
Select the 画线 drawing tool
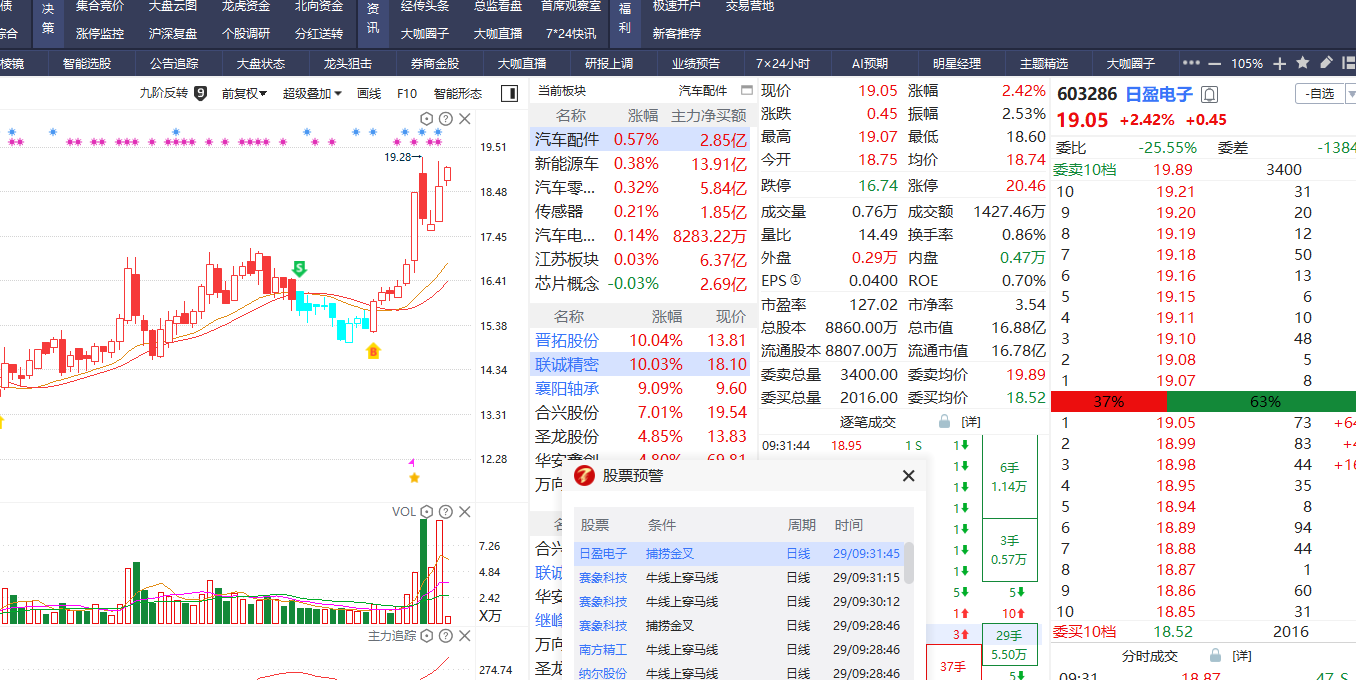[x=369, y=94]
